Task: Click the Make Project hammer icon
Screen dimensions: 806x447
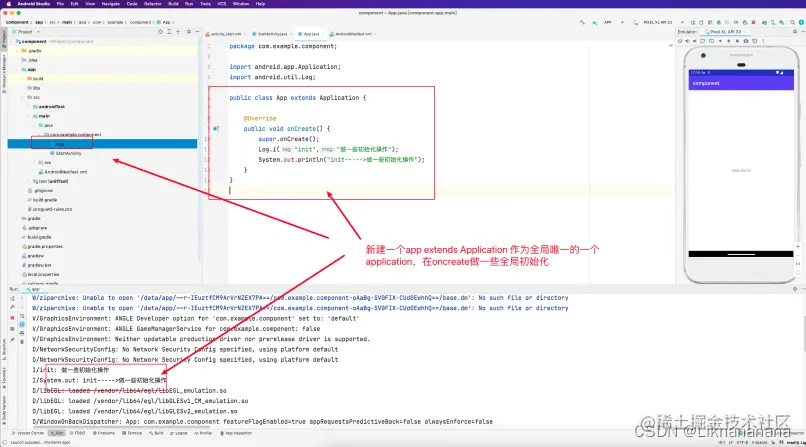Action: pos(582,23)
